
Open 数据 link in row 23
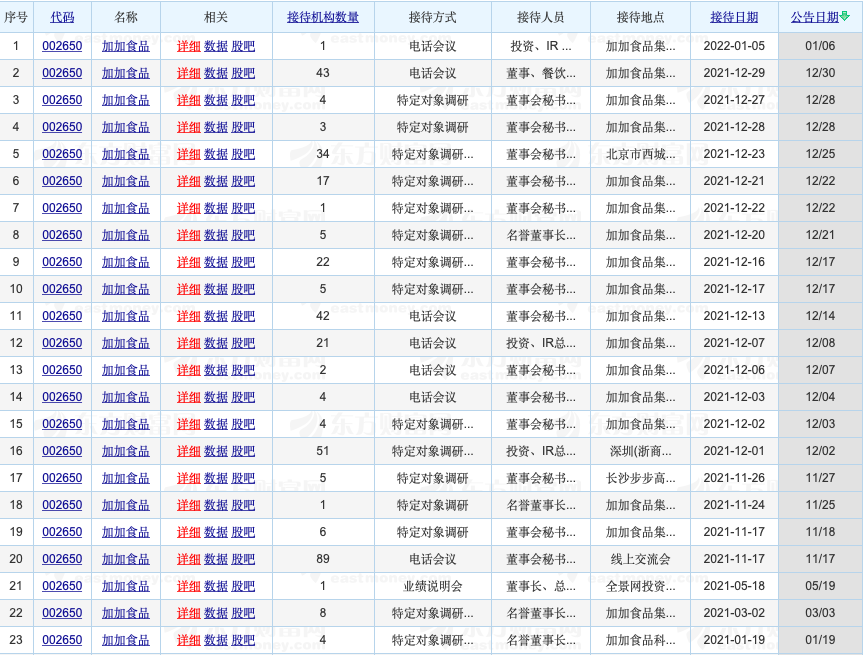point(216,640)
